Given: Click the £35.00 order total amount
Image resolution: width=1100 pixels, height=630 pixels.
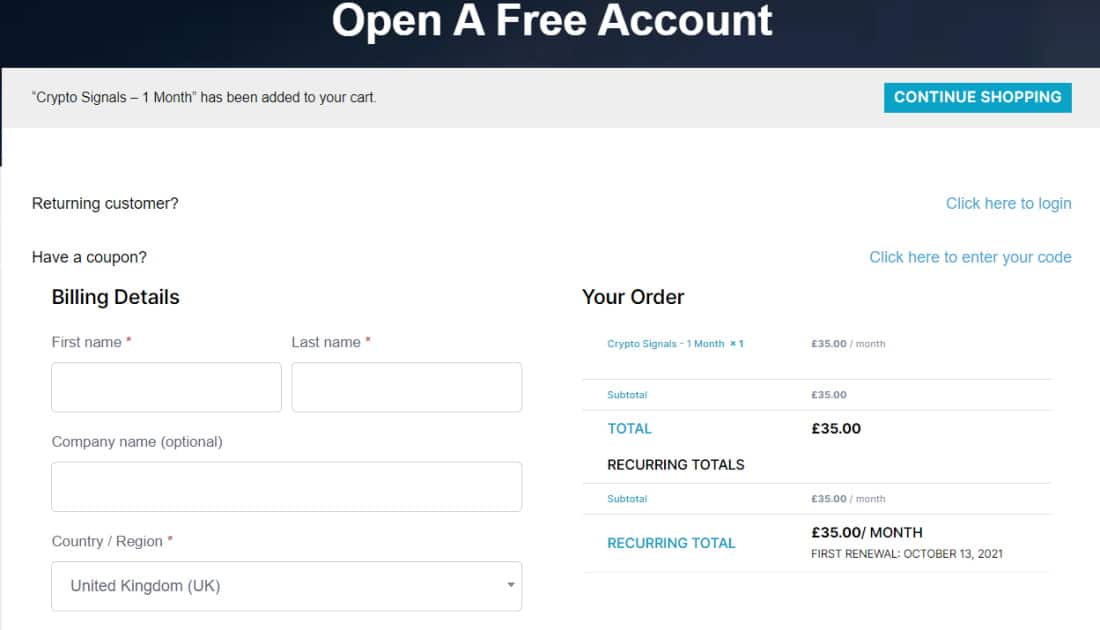Looking at the screenshot, I should [836, 429].
